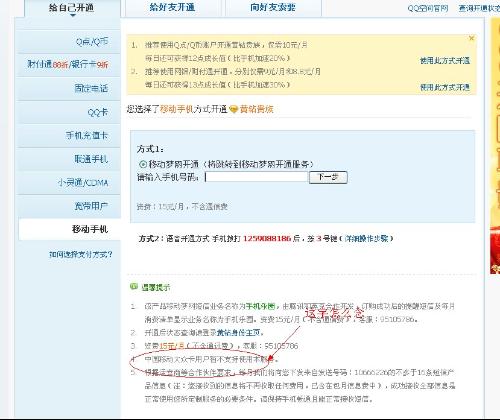Close the yellow recommendation notice

tap(471, 38)
